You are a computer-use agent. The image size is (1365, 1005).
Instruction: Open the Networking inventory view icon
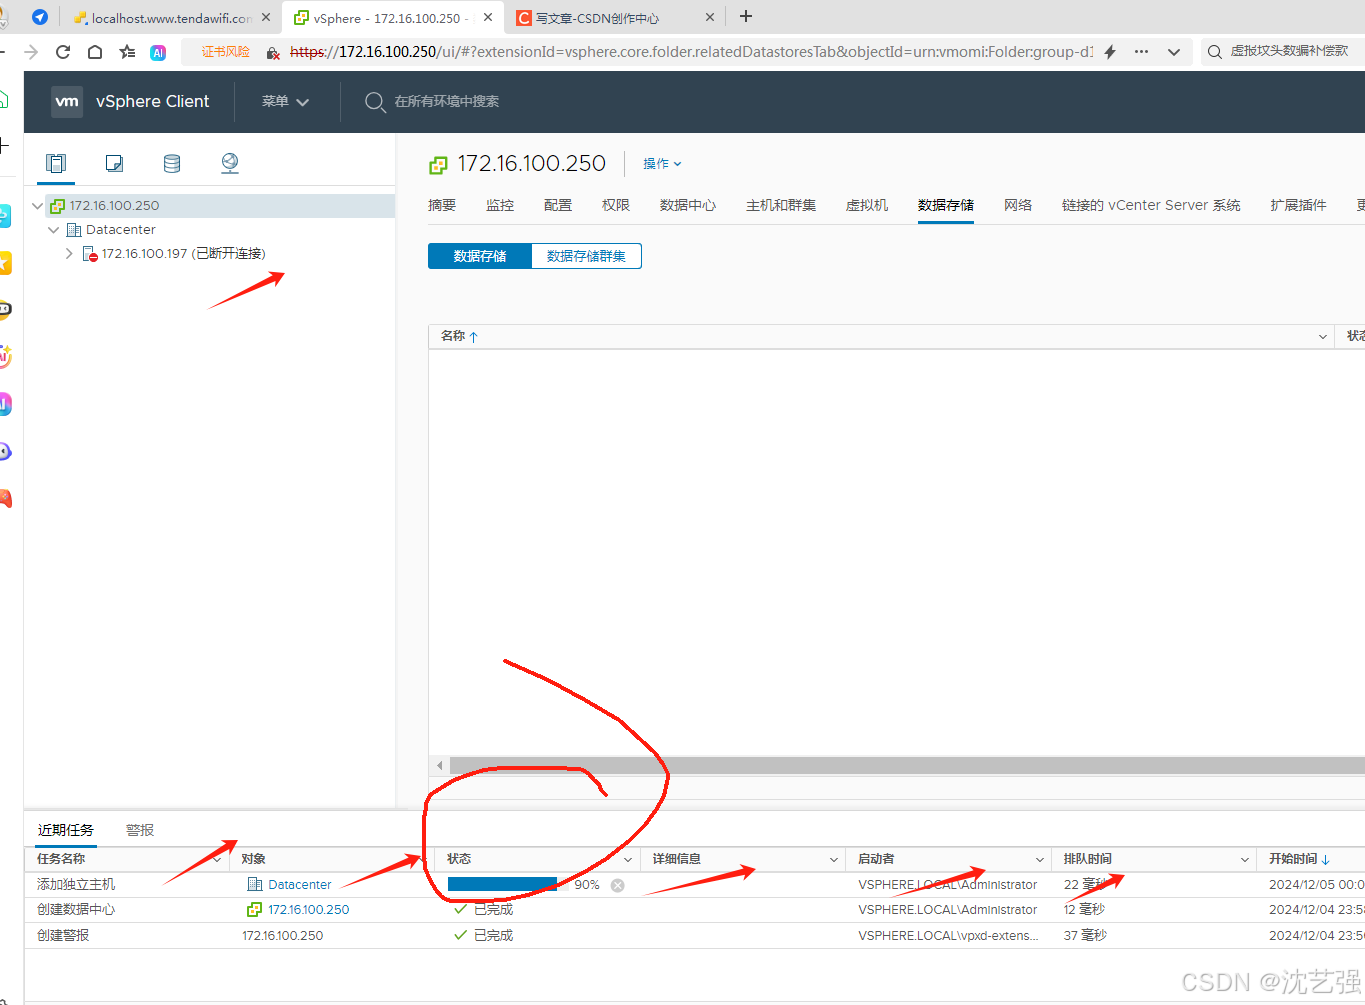click(x=230, y=163)
